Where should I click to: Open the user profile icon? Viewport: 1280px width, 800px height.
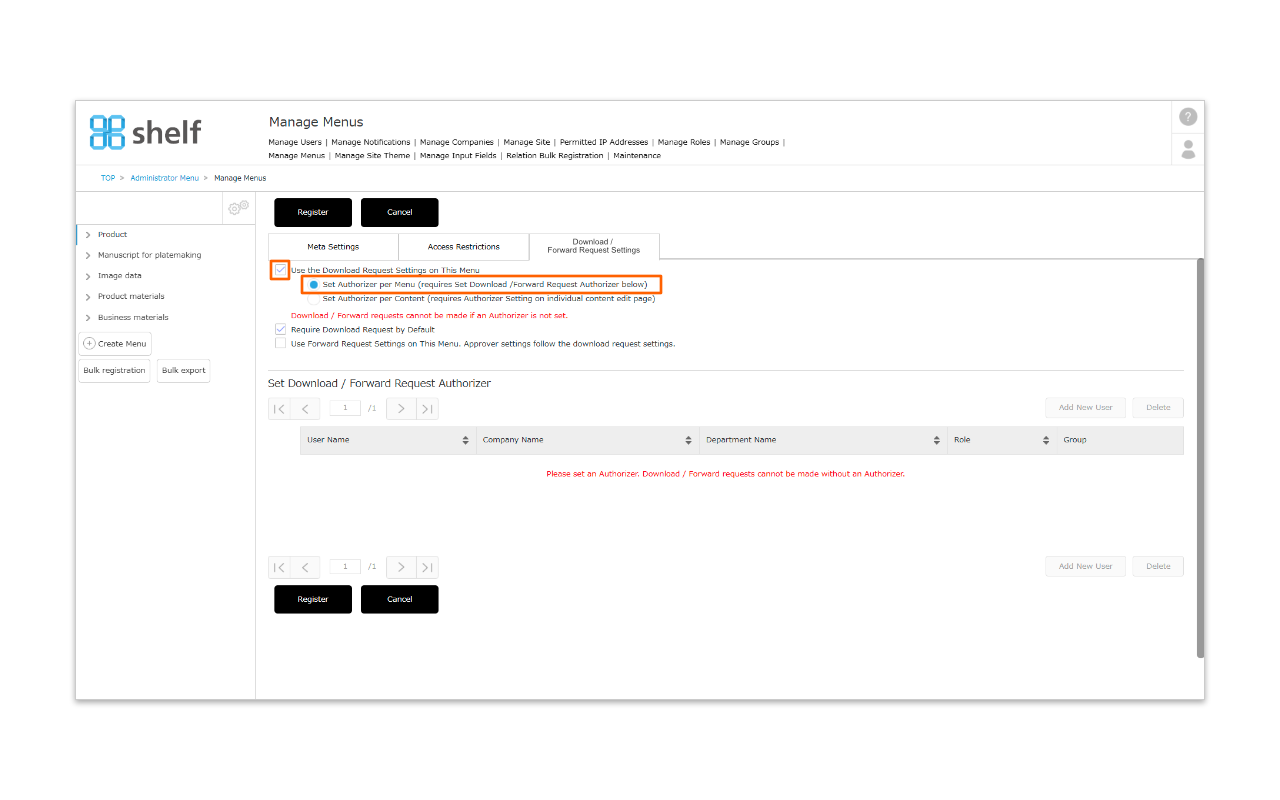click(1188, 149)
